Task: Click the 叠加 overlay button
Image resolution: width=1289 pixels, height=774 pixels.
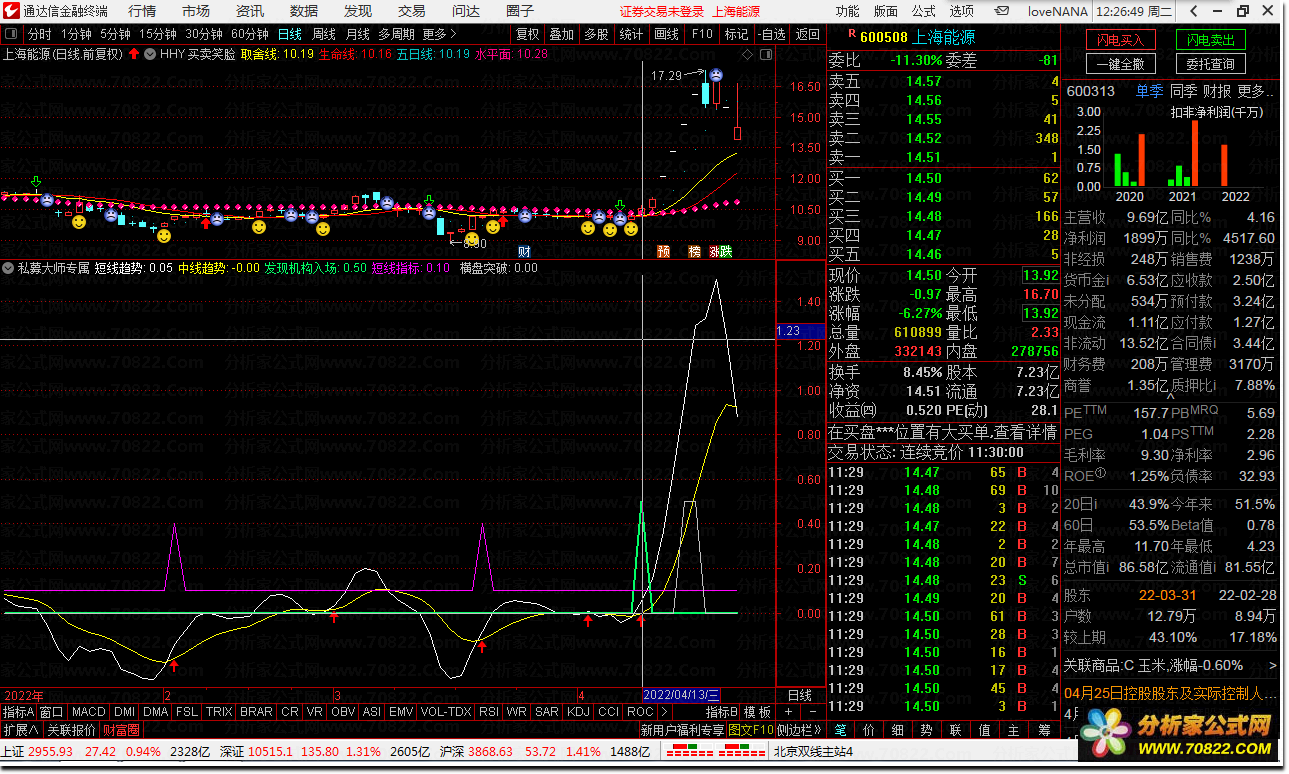Action: click(562, 34)
